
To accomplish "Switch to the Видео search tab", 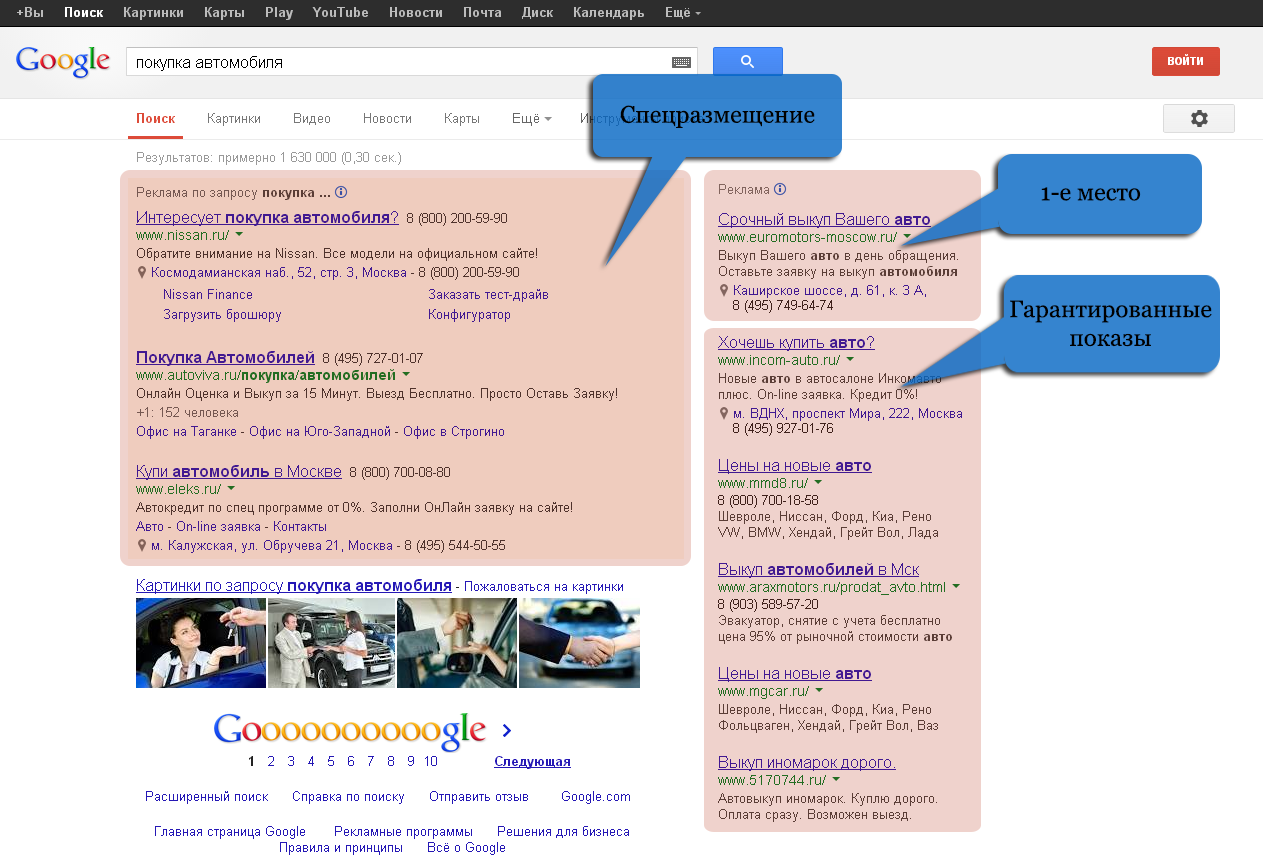I will click(312, 118).
